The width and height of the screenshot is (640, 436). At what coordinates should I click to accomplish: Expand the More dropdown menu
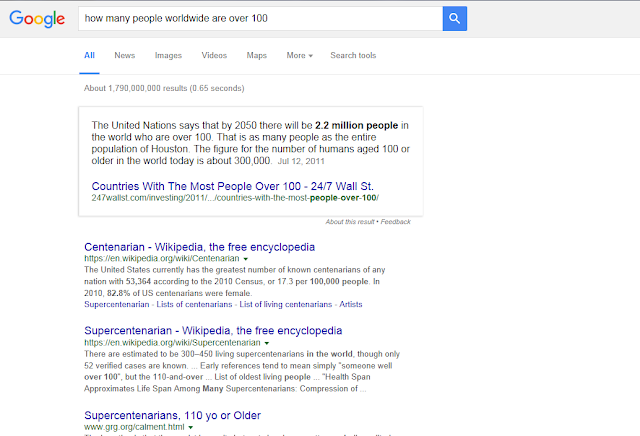[299, 55]
